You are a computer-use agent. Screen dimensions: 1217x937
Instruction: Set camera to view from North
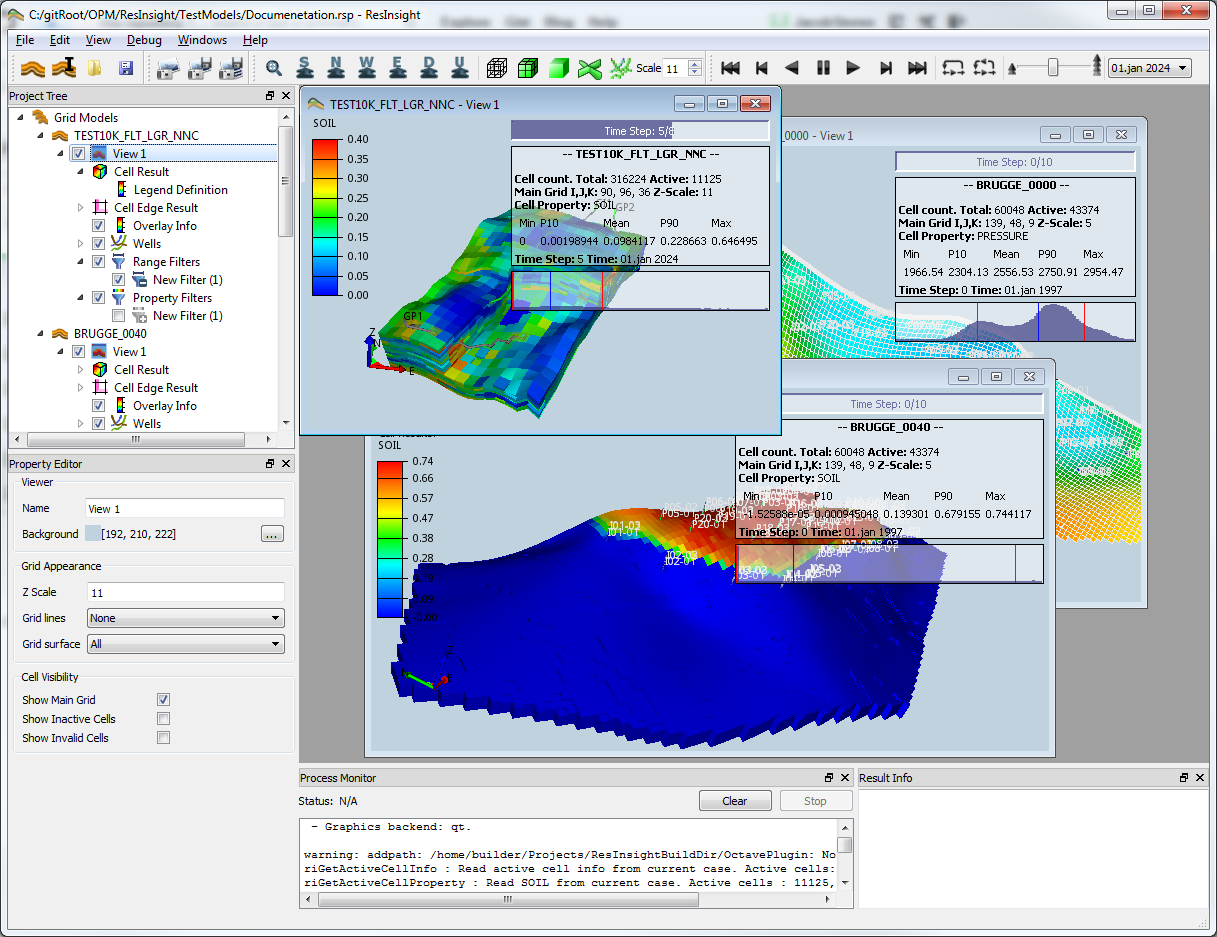coord(336,68)
